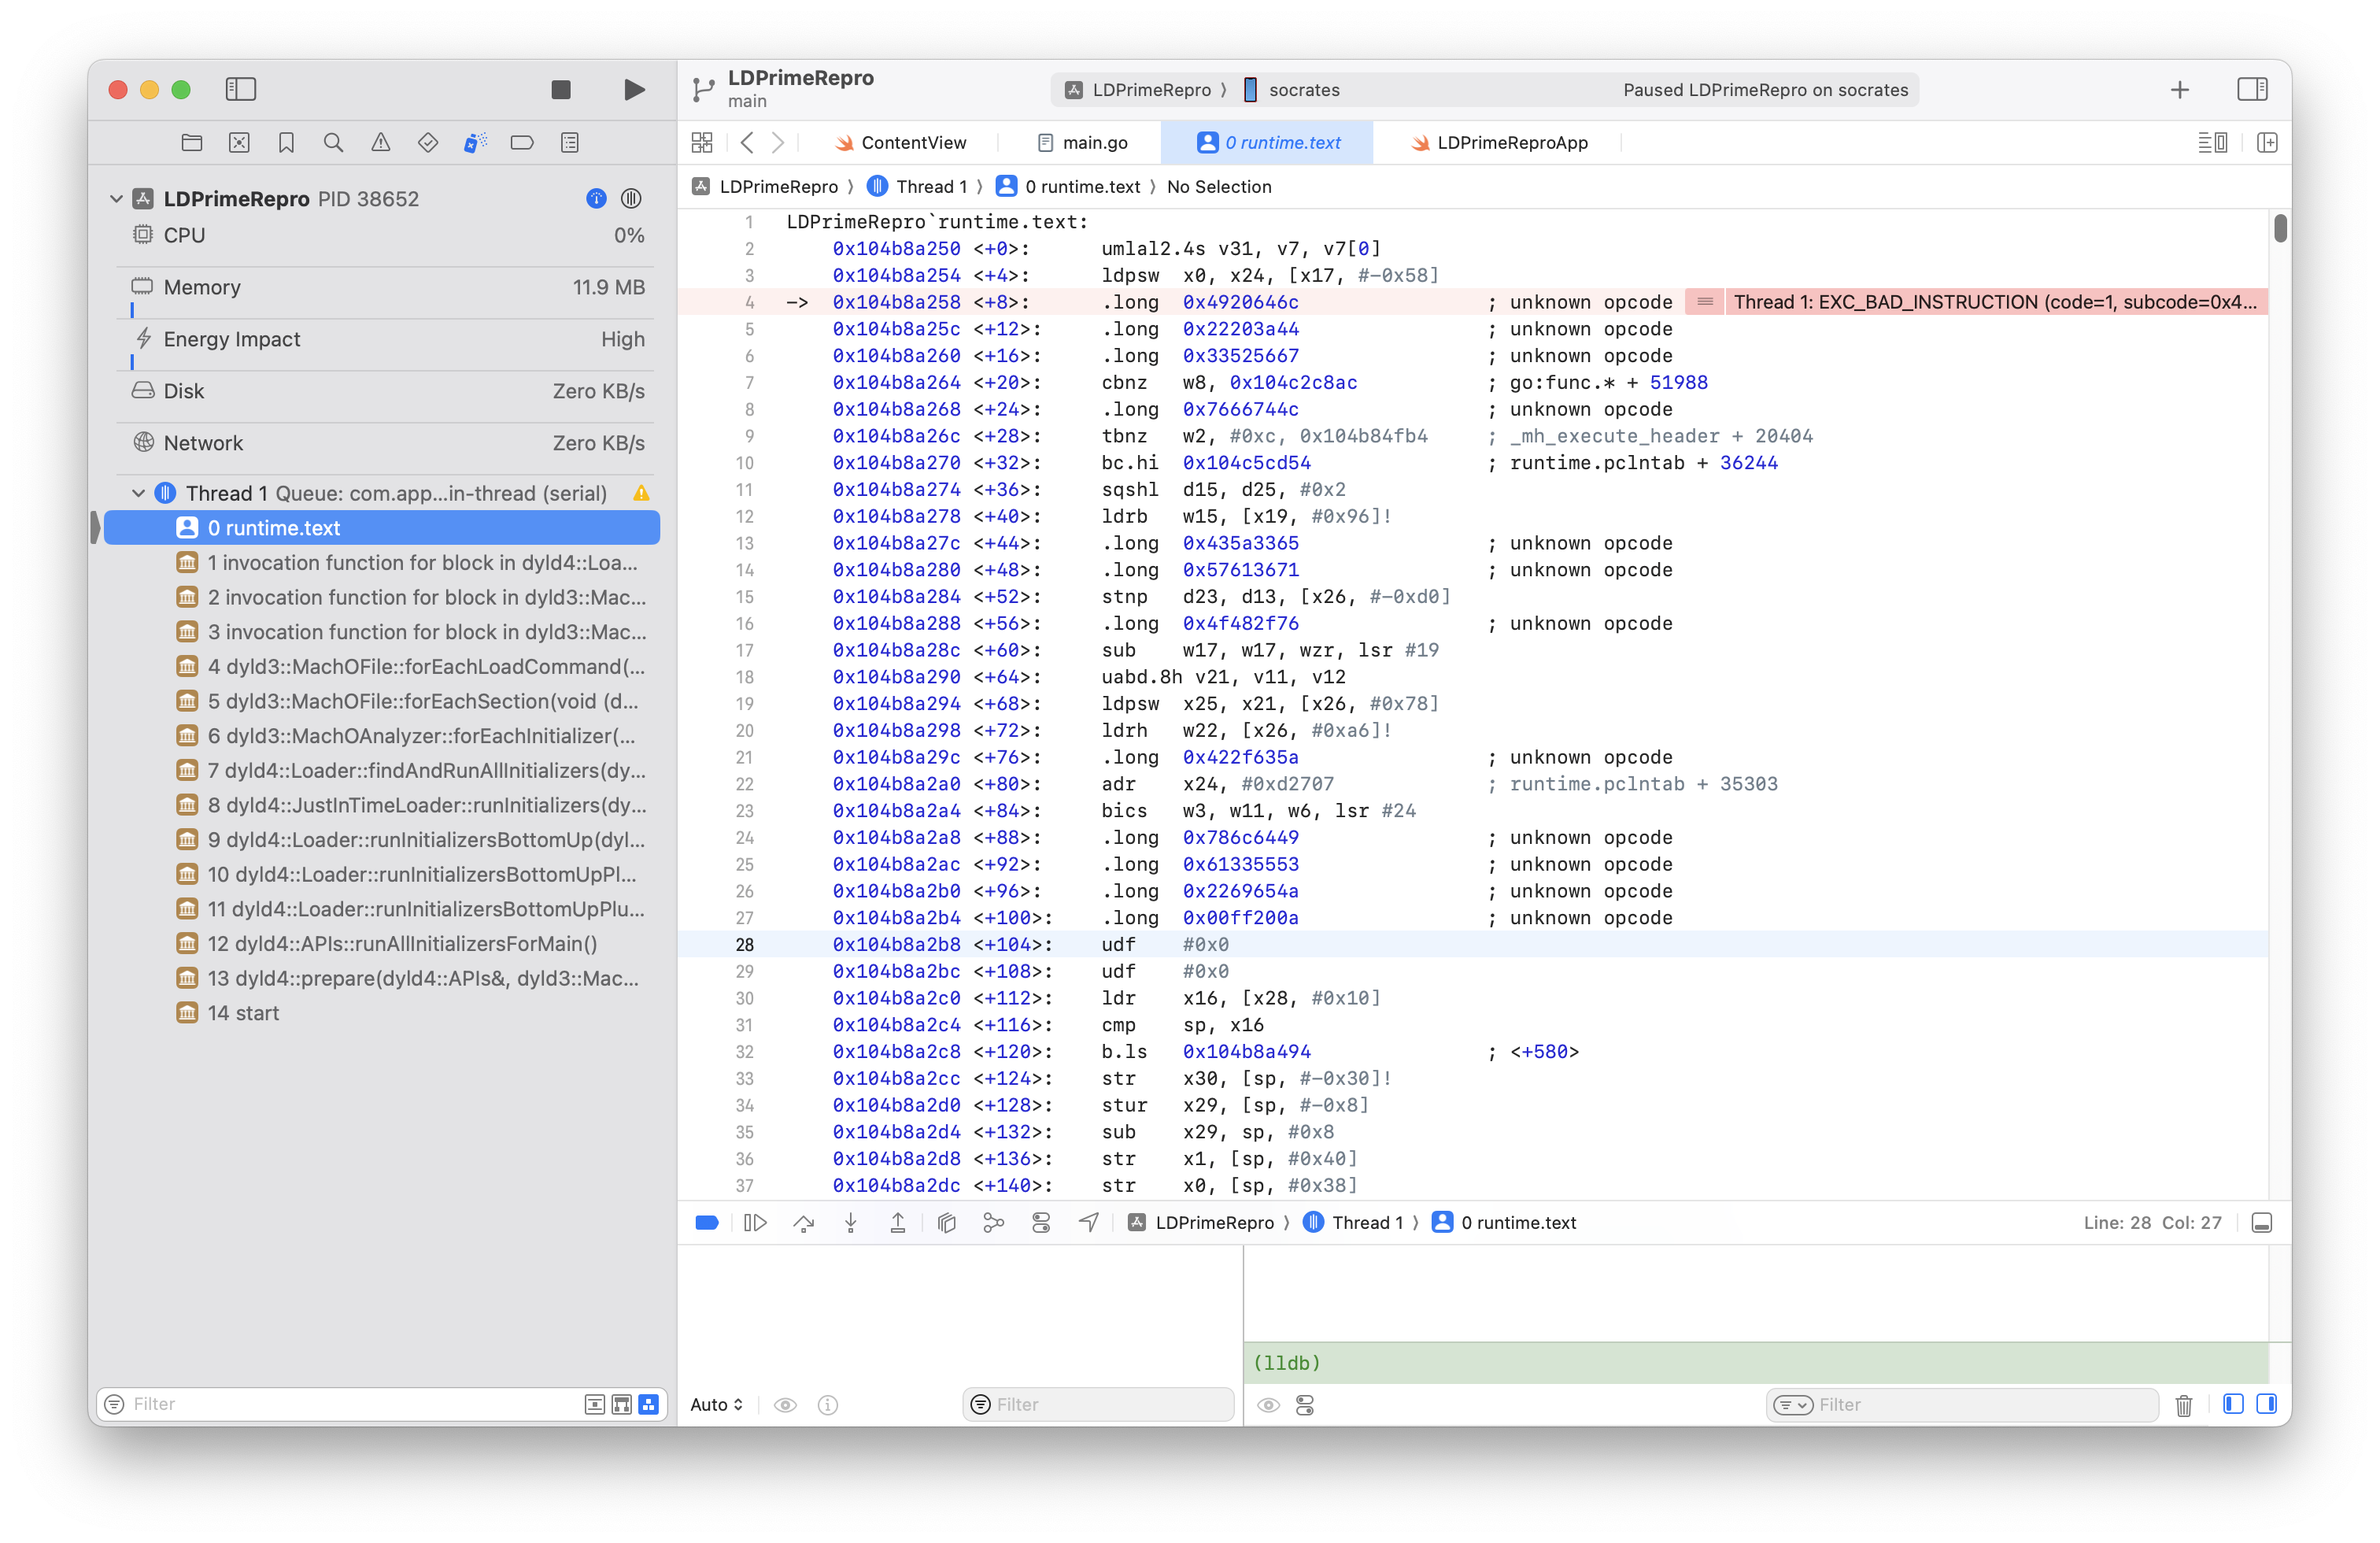Click the Quick Look eye in console area

click(x=1269, y=1404)
